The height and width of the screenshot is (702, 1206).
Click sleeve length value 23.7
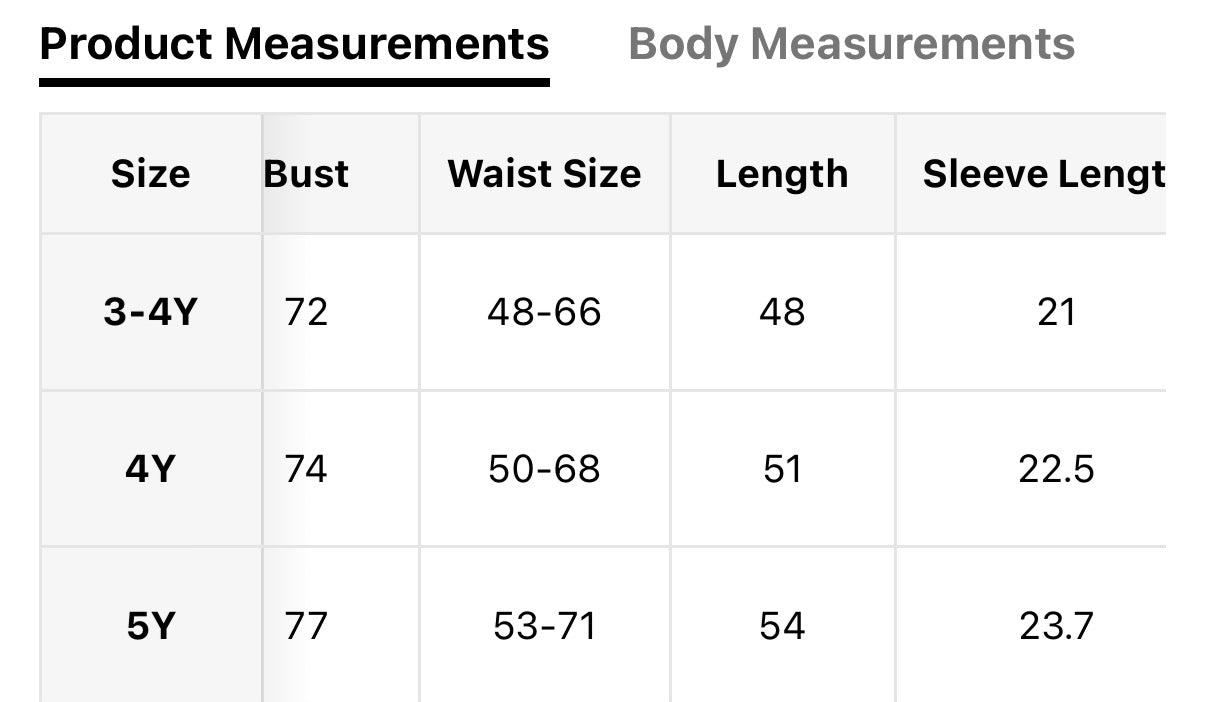pyautogui.click(x=1056, y=626)
